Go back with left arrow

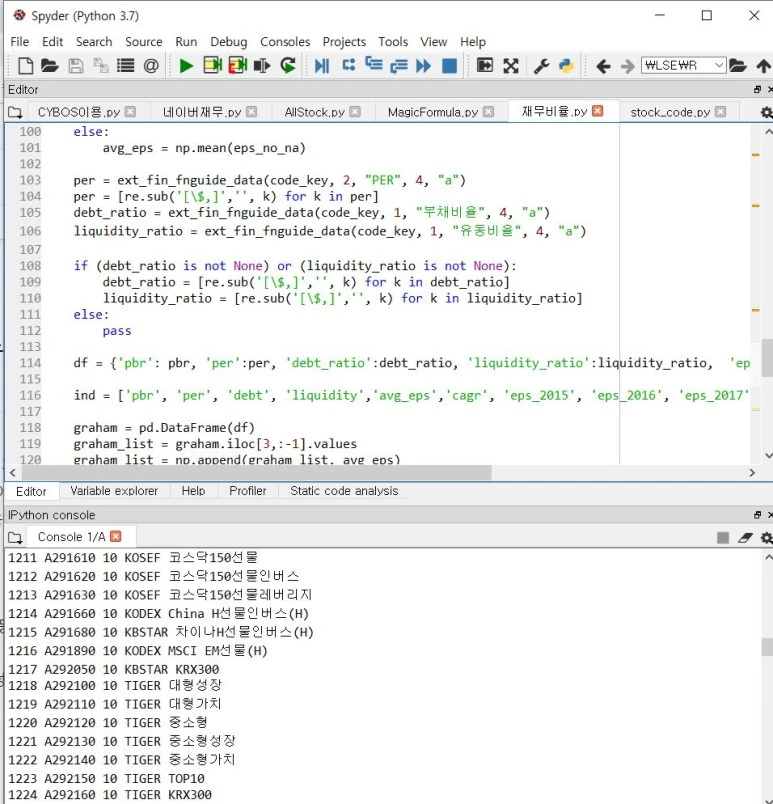(x=603, y=66)
